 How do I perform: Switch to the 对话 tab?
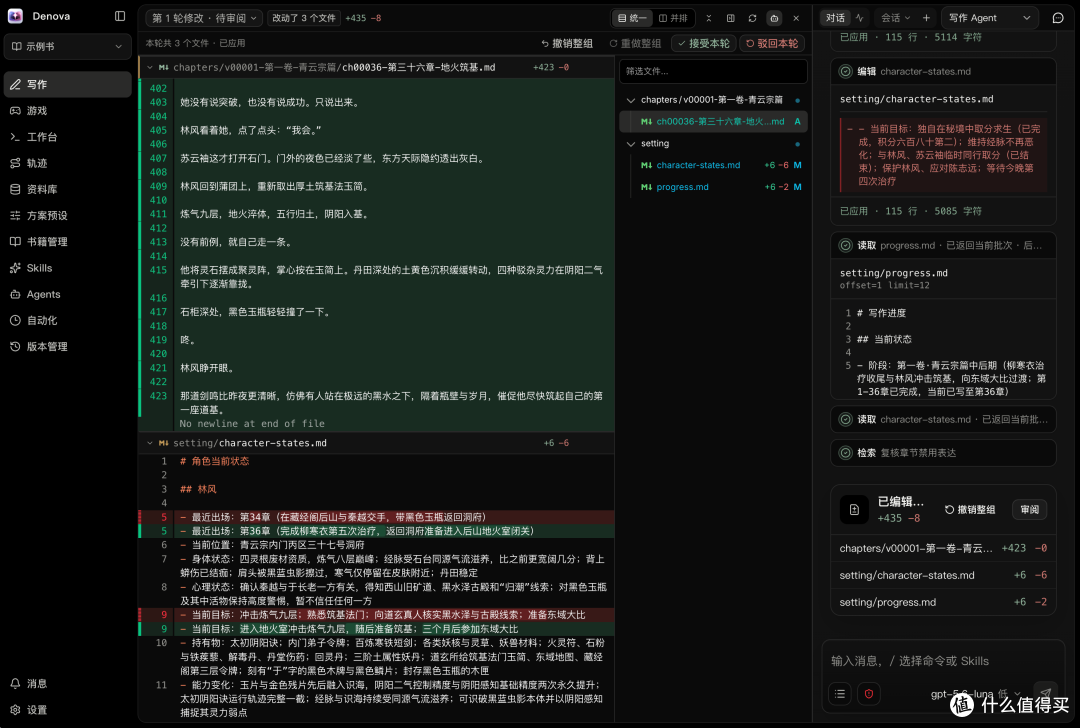click(835, 18)
